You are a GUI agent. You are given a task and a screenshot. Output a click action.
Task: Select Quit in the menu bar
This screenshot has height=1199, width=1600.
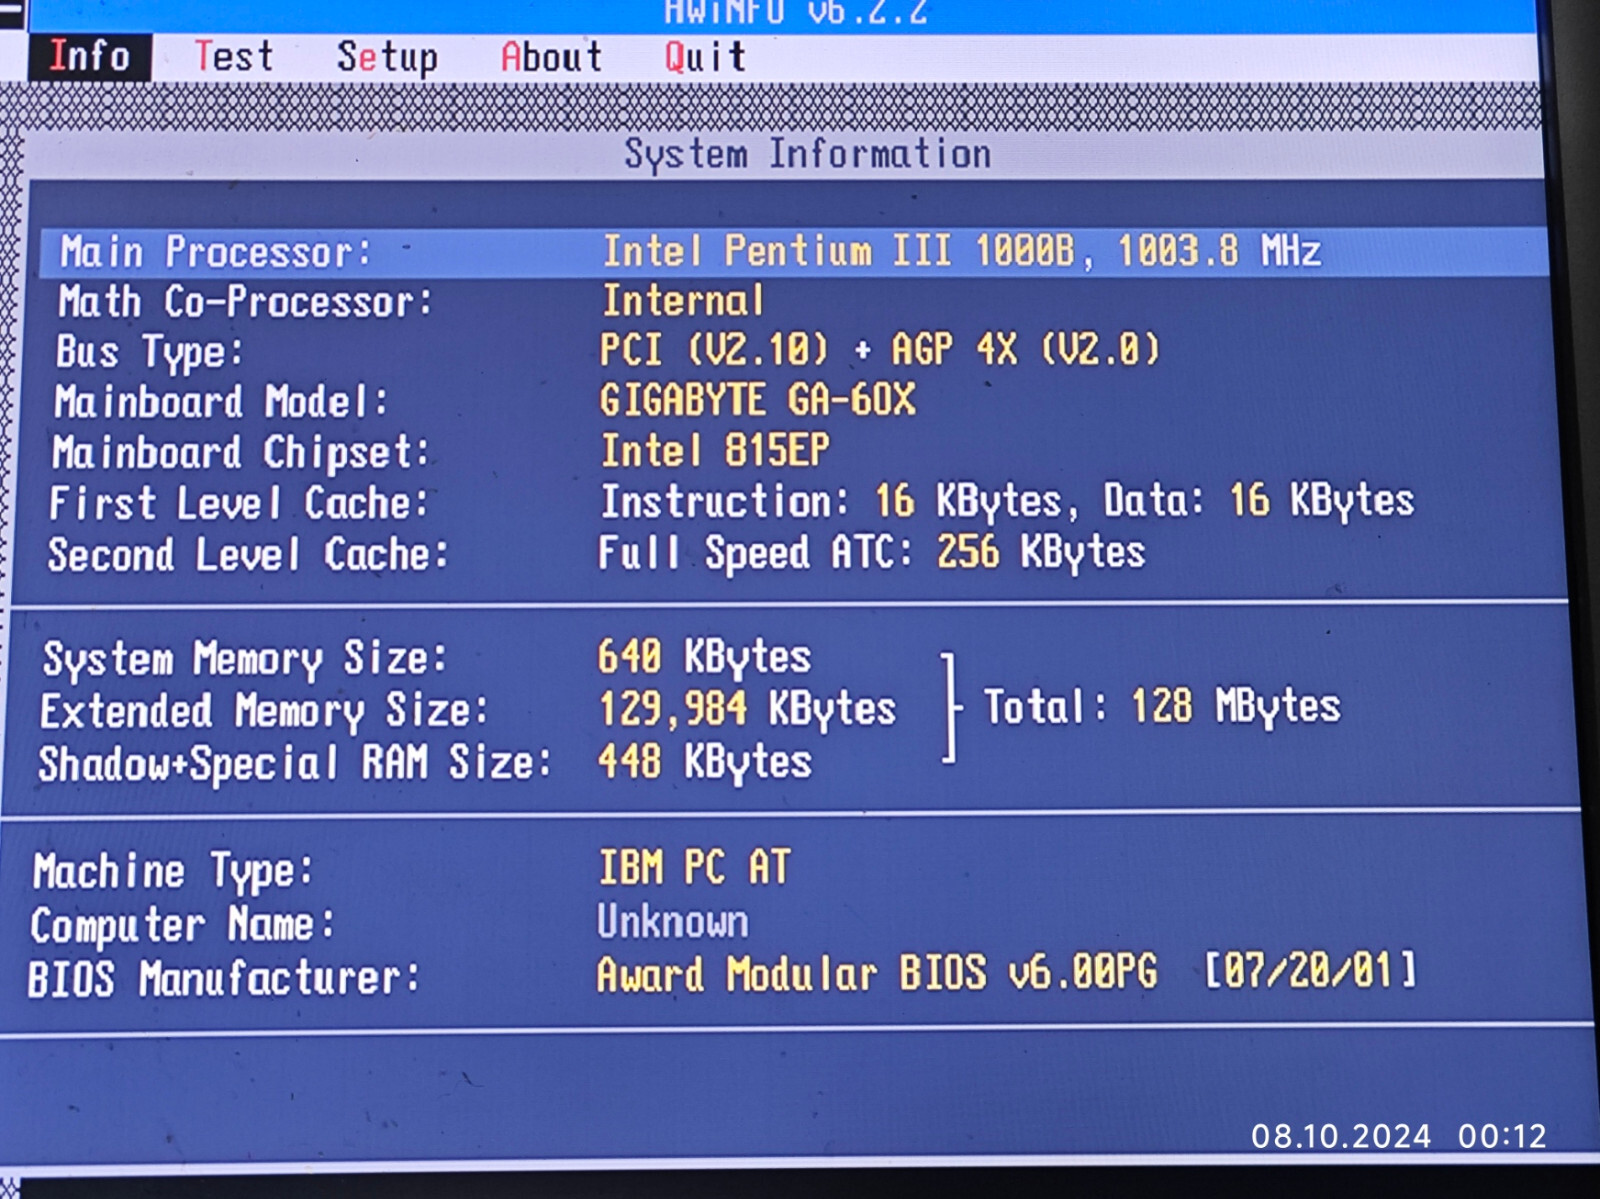(706, 57)
